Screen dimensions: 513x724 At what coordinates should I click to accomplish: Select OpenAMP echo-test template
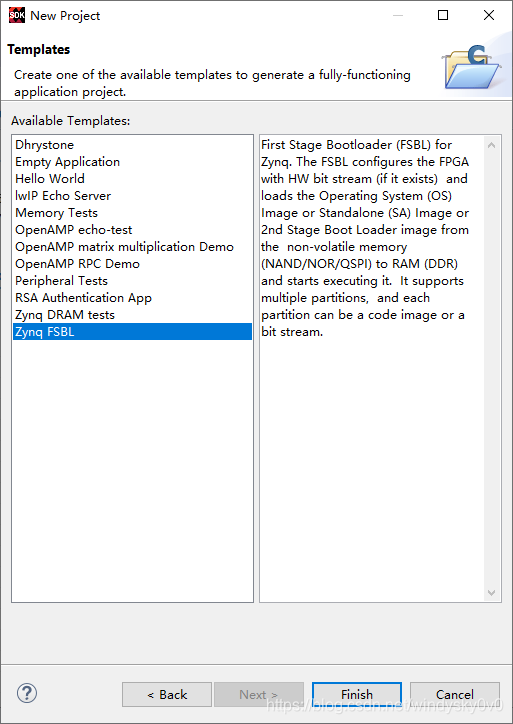point(133,230)
